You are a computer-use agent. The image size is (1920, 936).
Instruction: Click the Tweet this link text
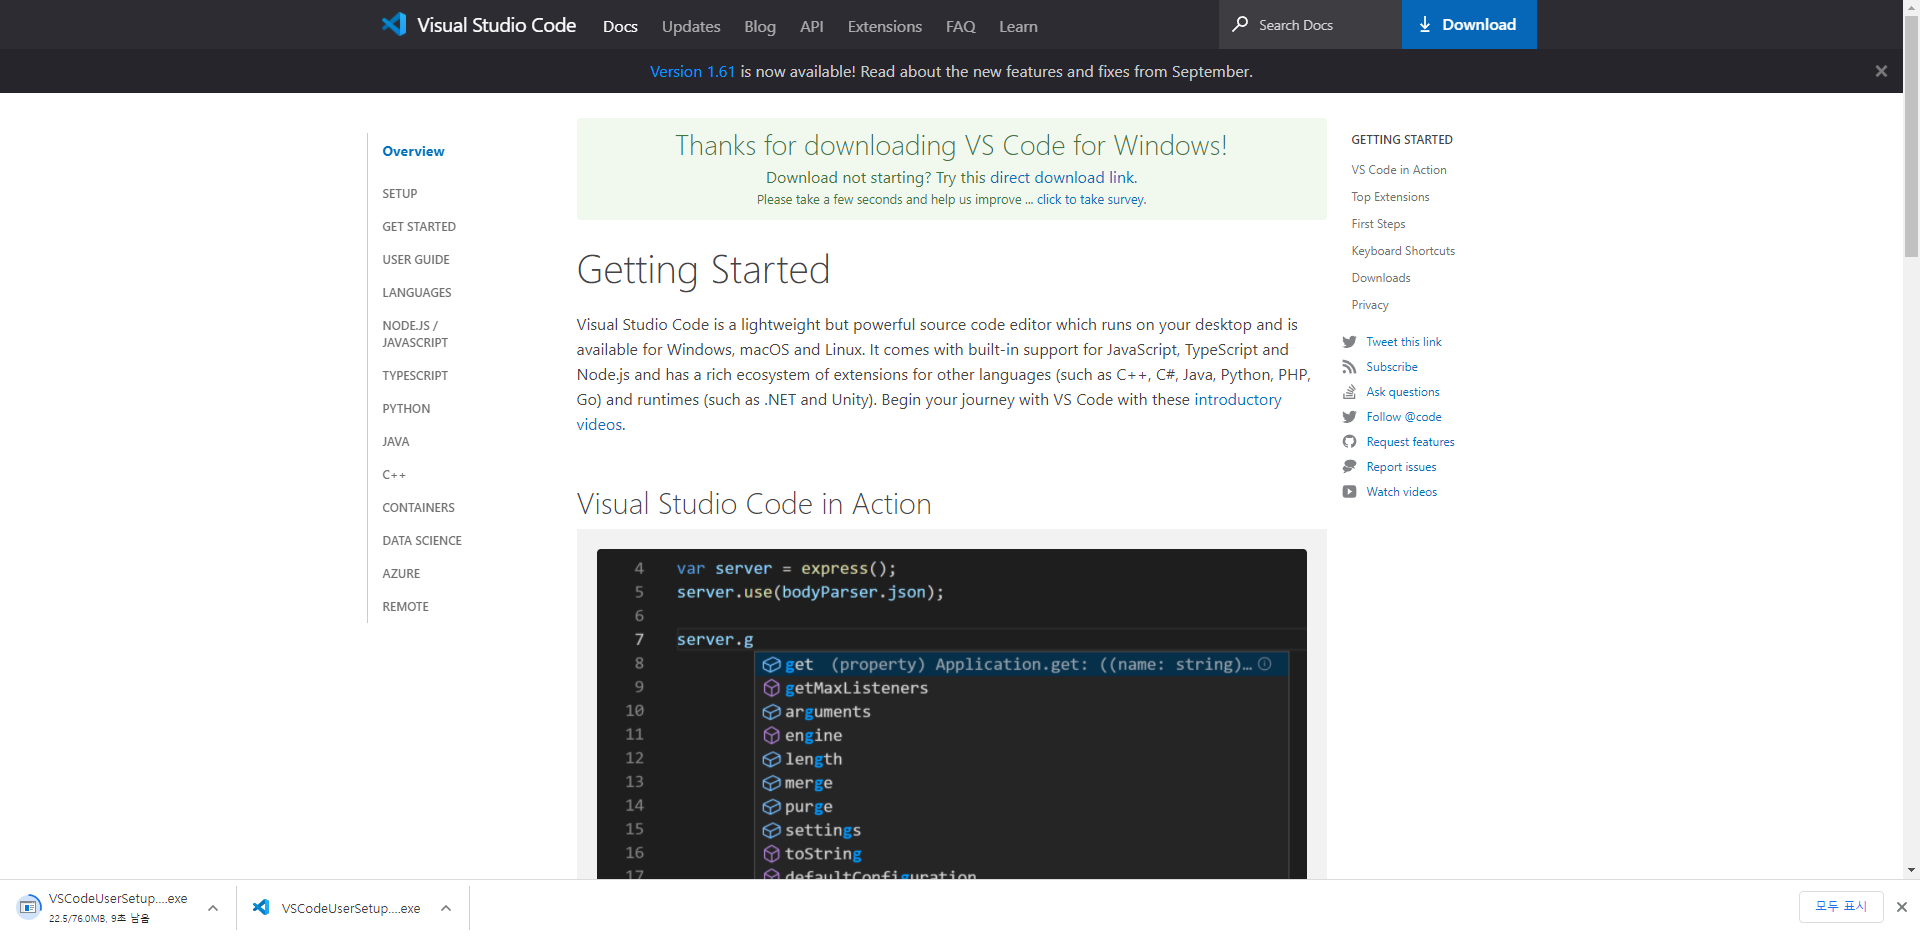click(1404, 342)
